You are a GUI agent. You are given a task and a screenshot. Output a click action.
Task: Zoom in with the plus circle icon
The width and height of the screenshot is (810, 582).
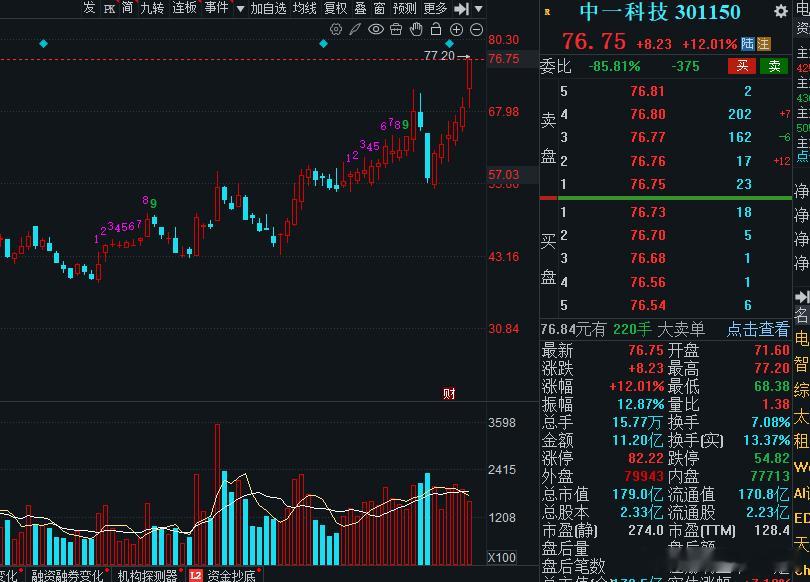point(456,29)
